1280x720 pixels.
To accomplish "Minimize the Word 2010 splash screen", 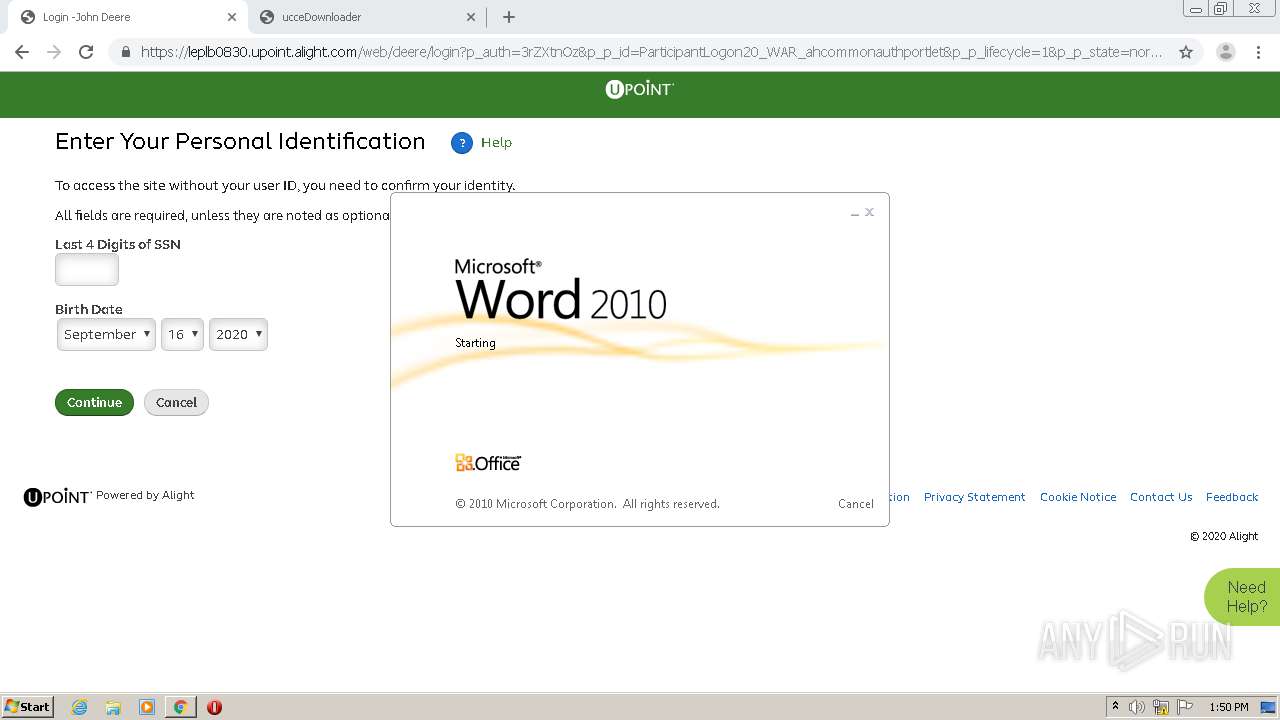I will [x=854, y=213].
